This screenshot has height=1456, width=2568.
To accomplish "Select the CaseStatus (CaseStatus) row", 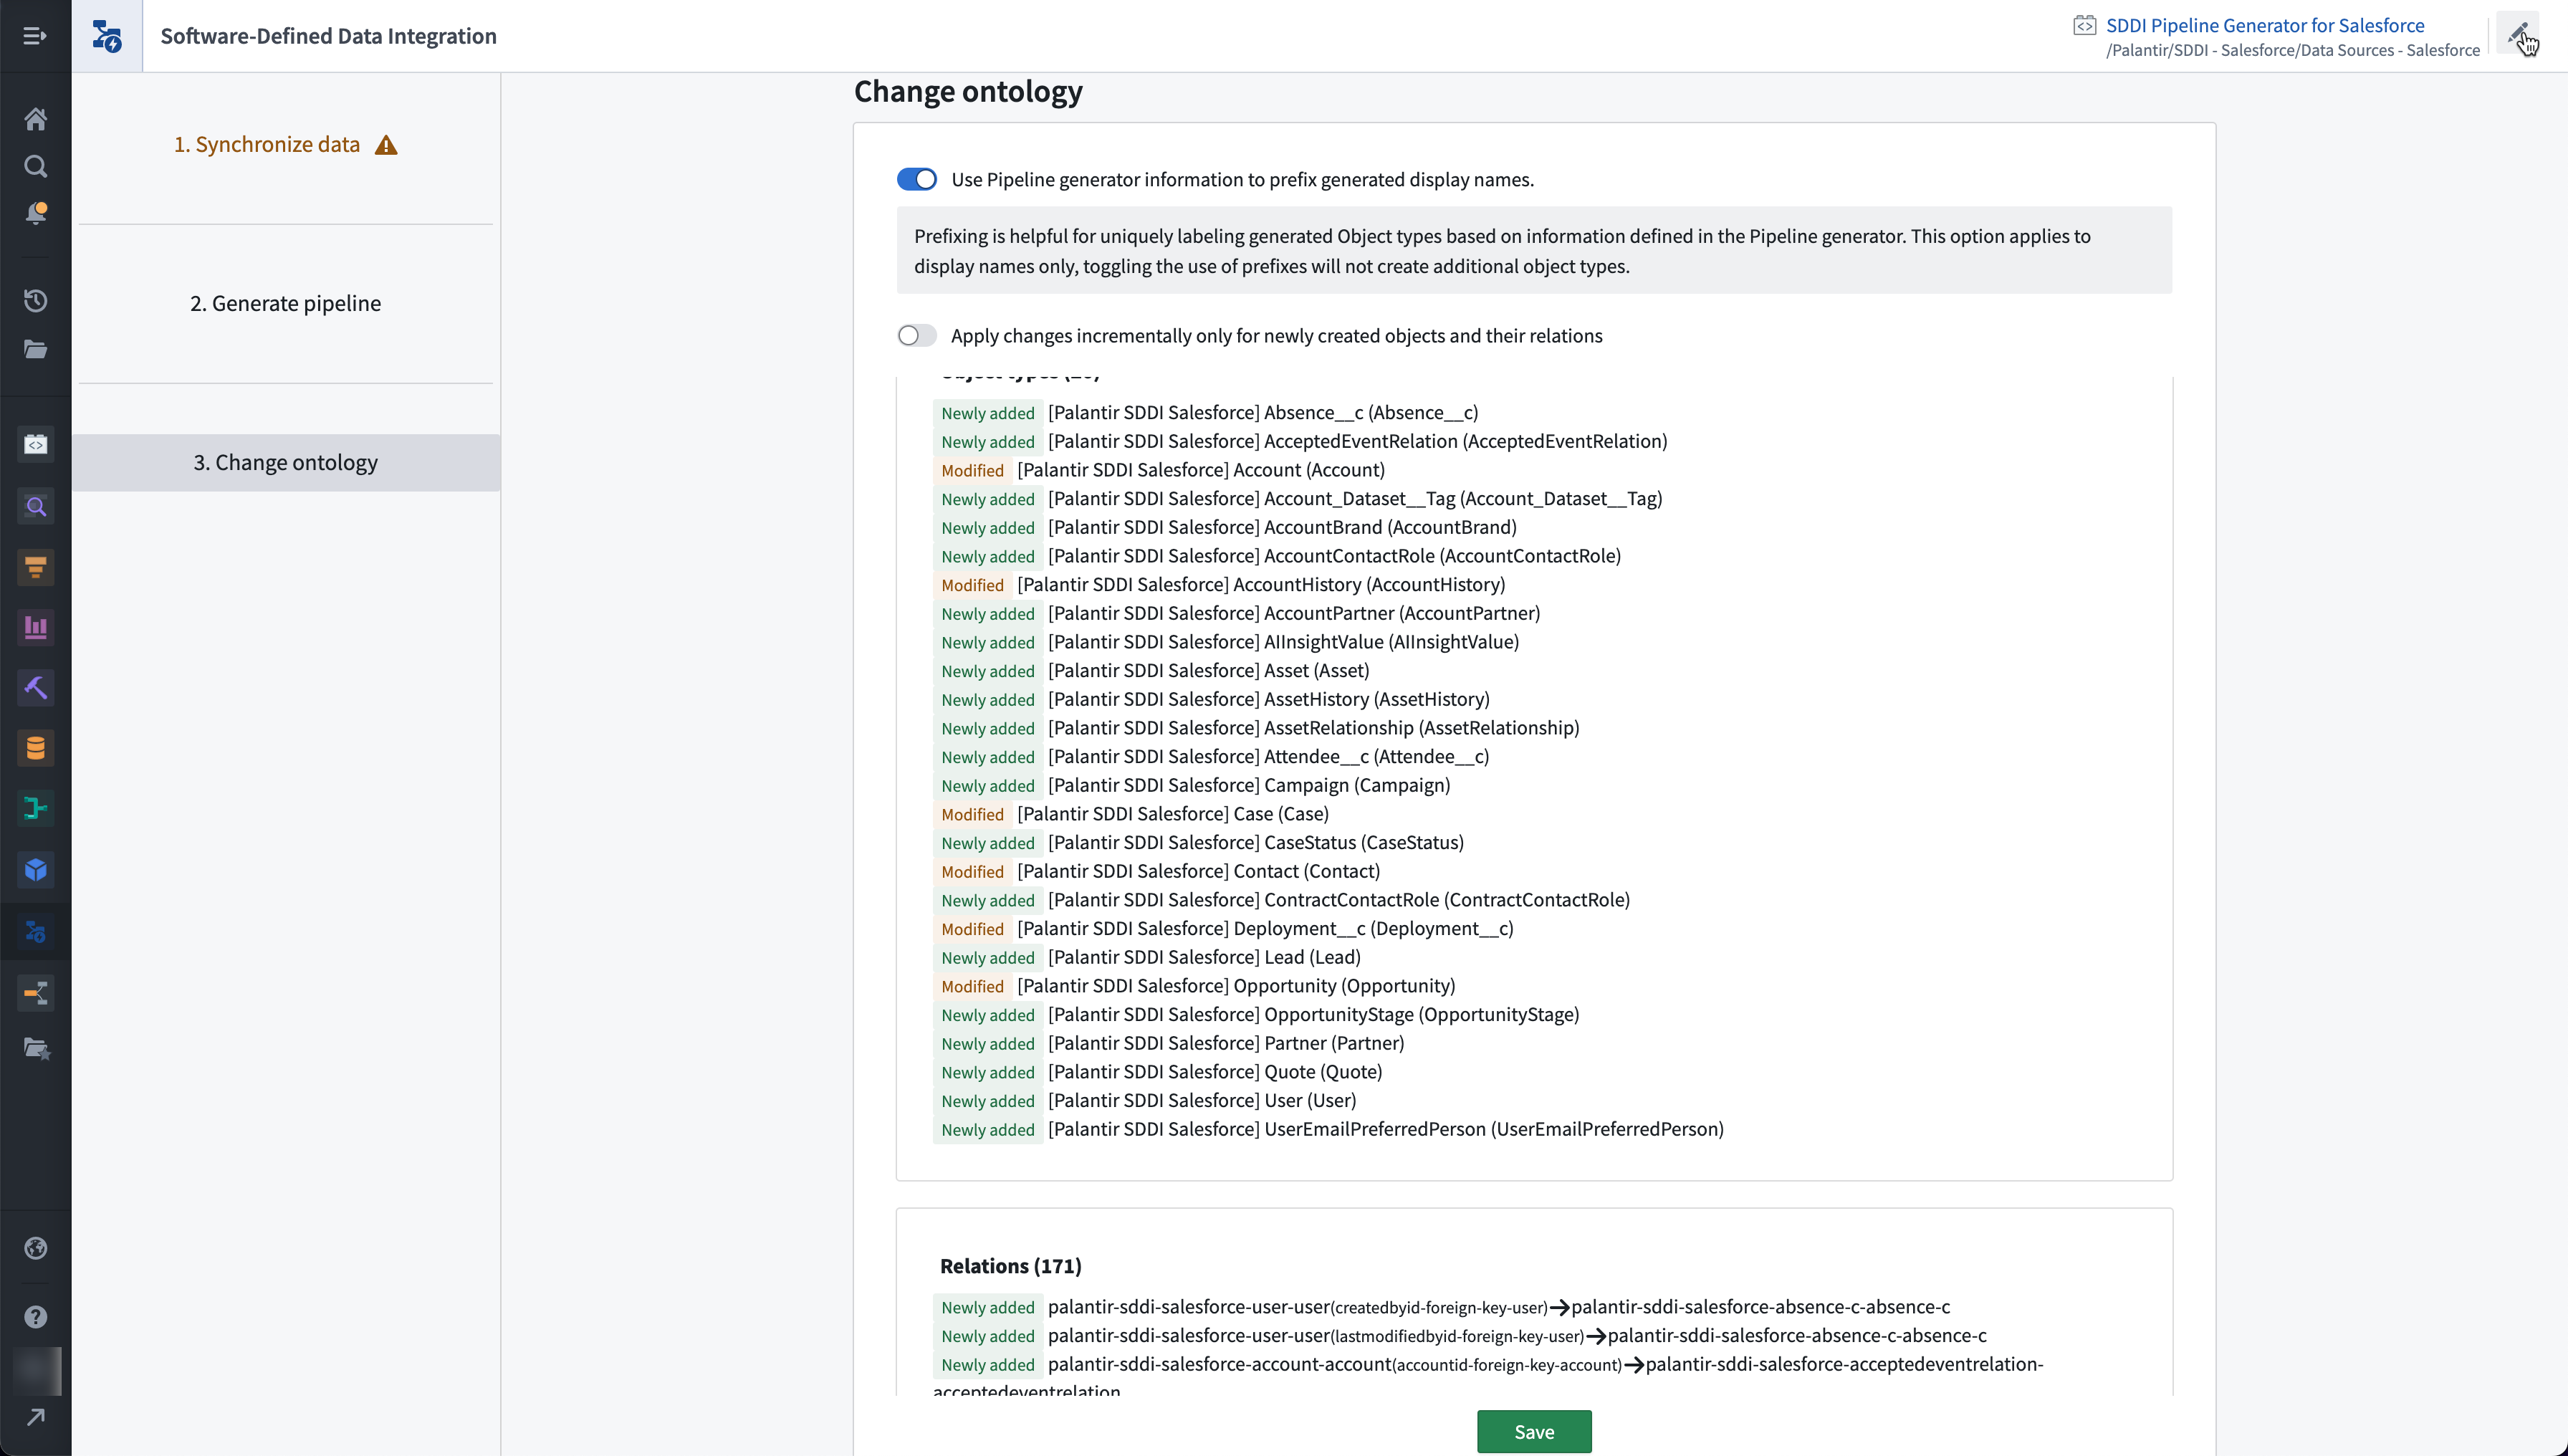I will click(1198, 843).
